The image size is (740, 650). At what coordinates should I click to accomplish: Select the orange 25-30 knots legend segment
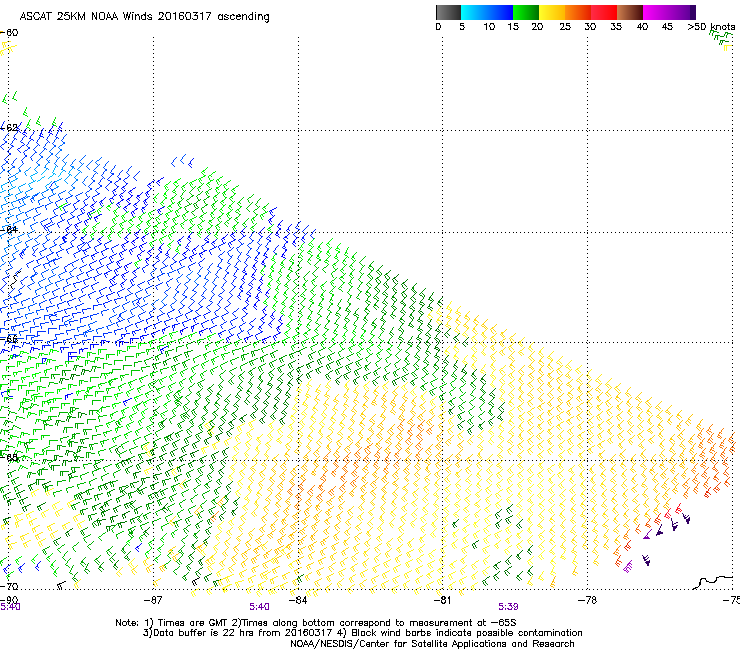tap(578, 12)
